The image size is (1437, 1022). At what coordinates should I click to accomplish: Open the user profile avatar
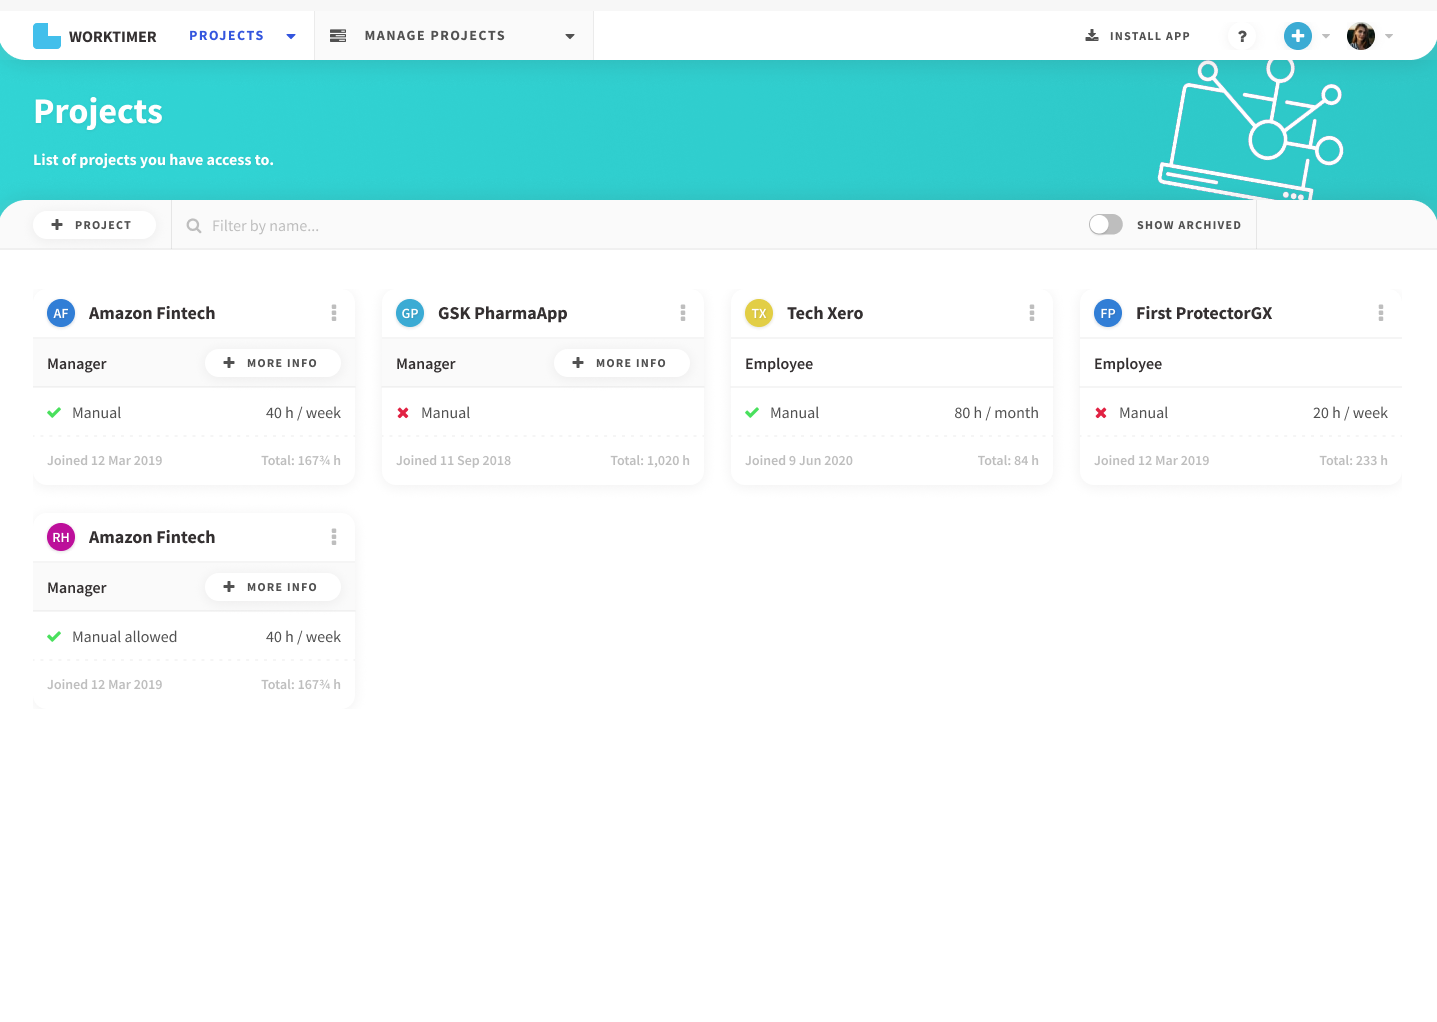(1360, 36)
